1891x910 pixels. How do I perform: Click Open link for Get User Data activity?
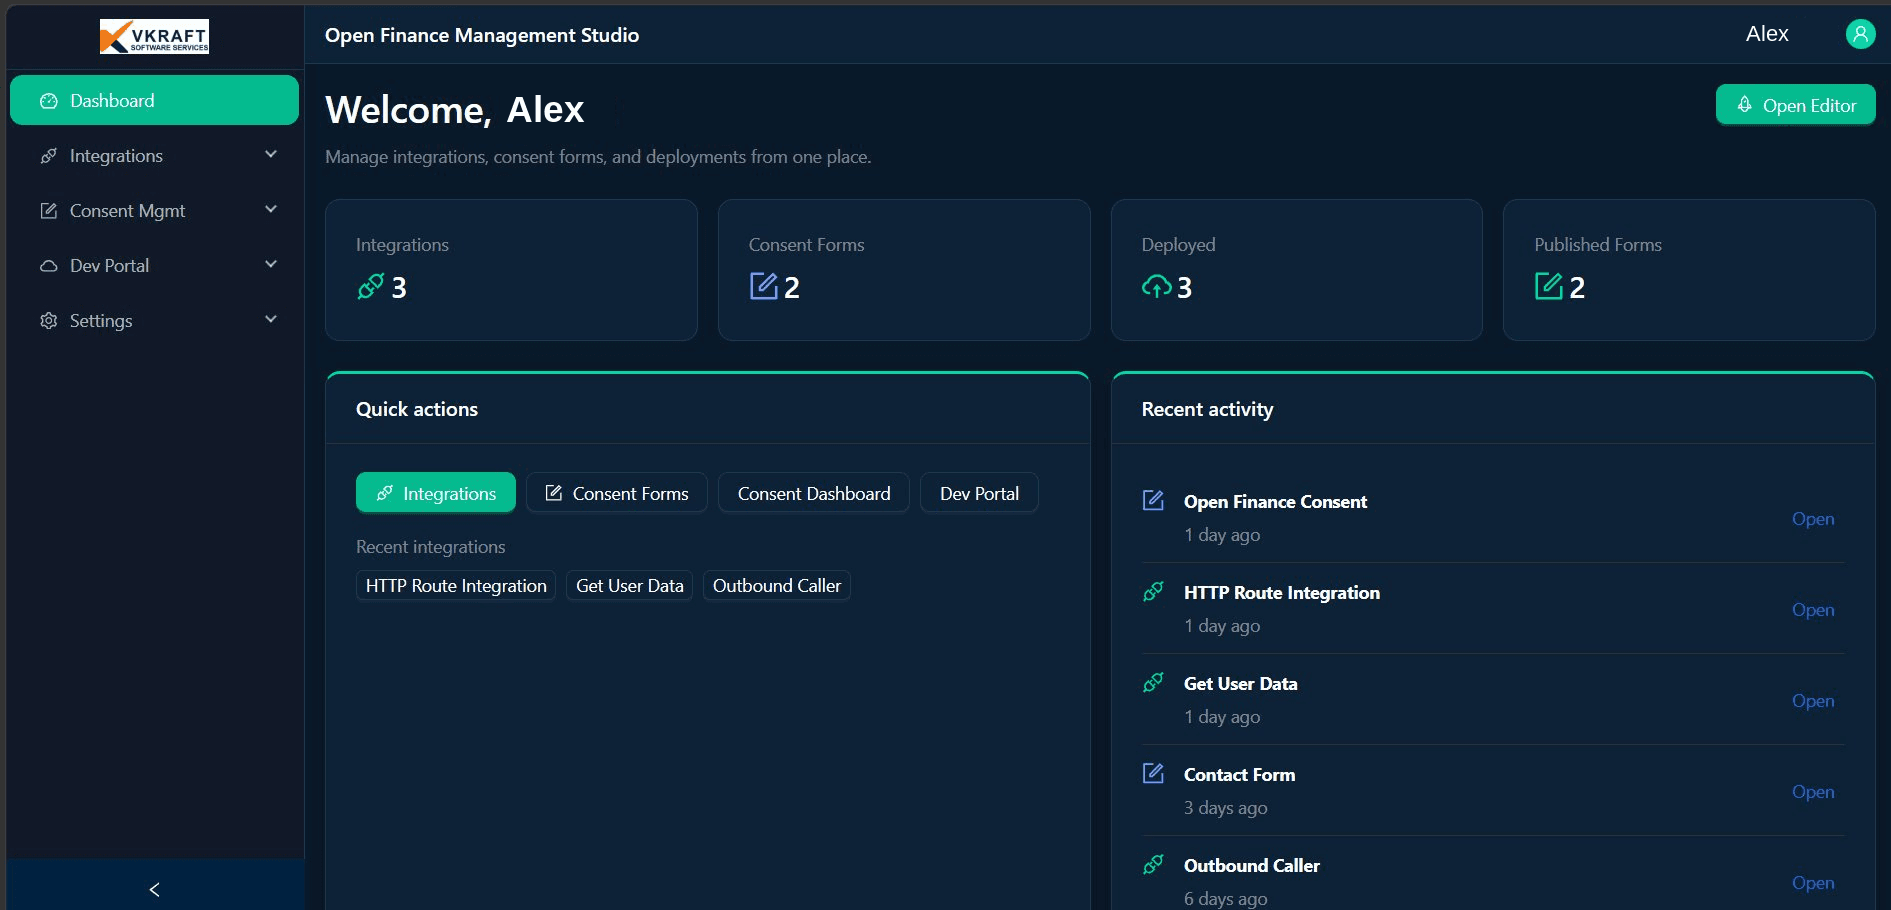(x=1813, y=701)
